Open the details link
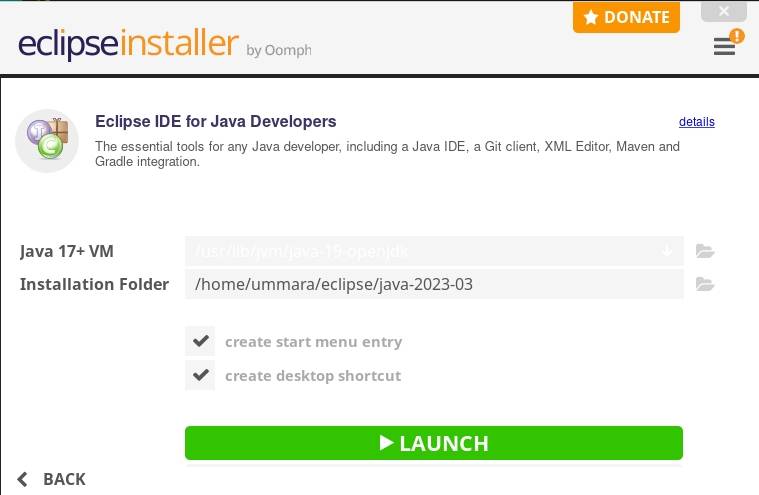The height and width of the screenshot is (495, 759). pos(697,122)
